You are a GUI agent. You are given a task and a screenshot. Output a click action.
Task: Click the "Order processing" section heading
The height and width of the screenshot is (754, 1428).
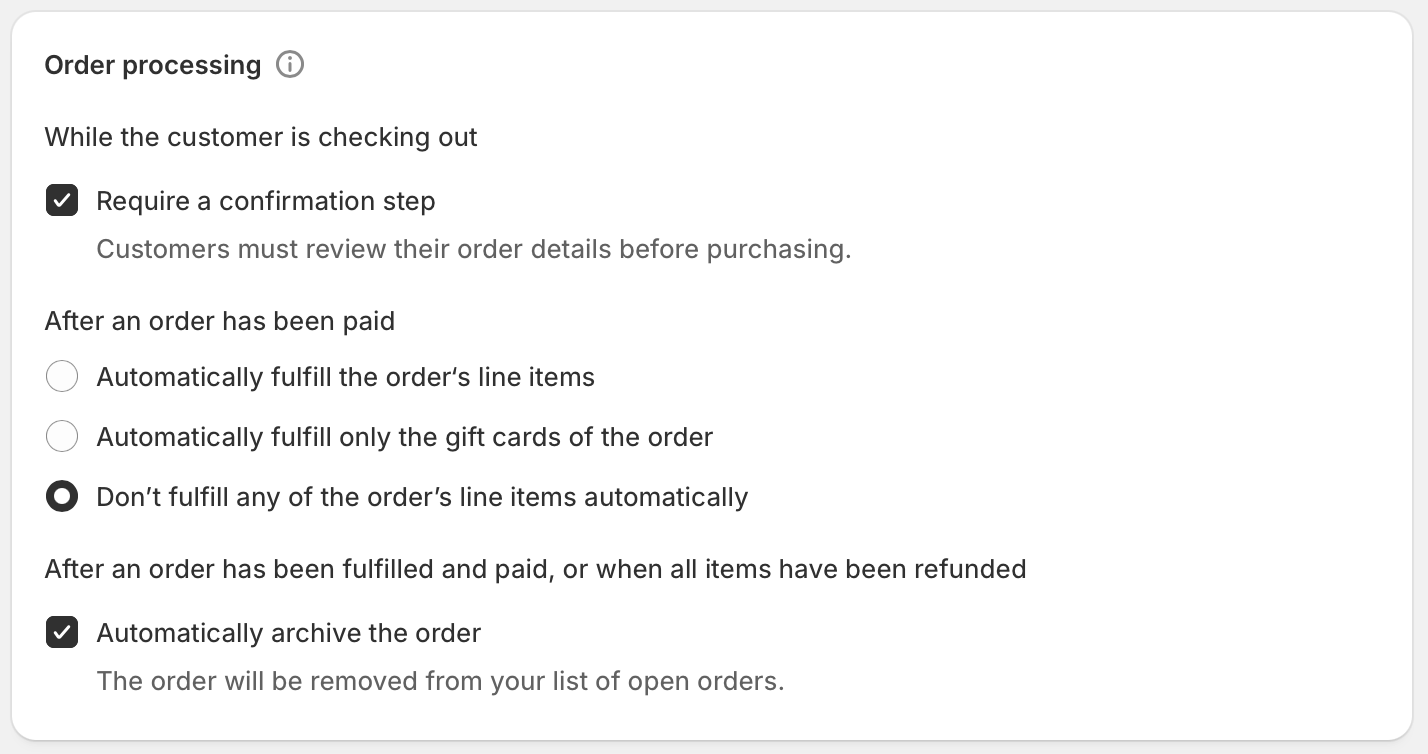point(153,65)
